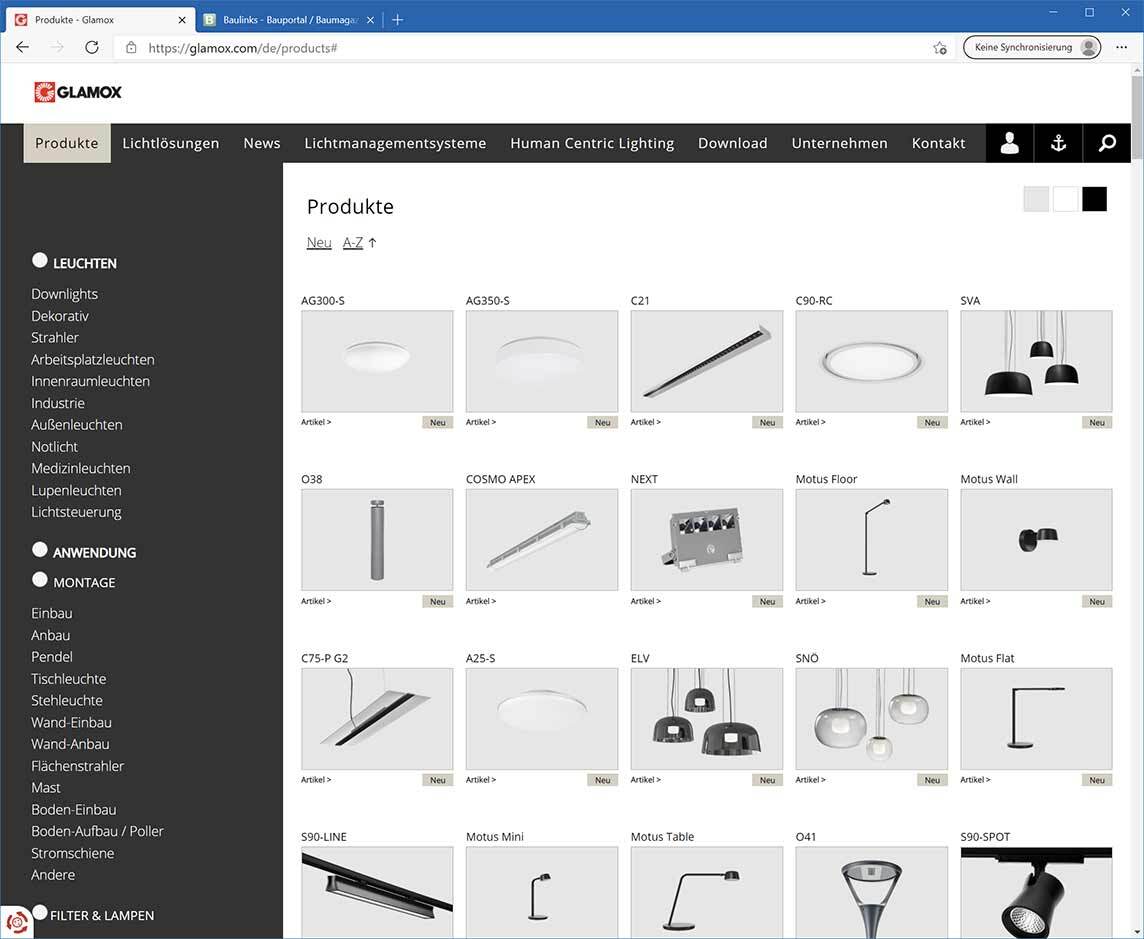Expand the FILTER & LAMPEN section
Image resolution: width=1144 pixels, height=939 pixels.
click(x=39, y=912)
